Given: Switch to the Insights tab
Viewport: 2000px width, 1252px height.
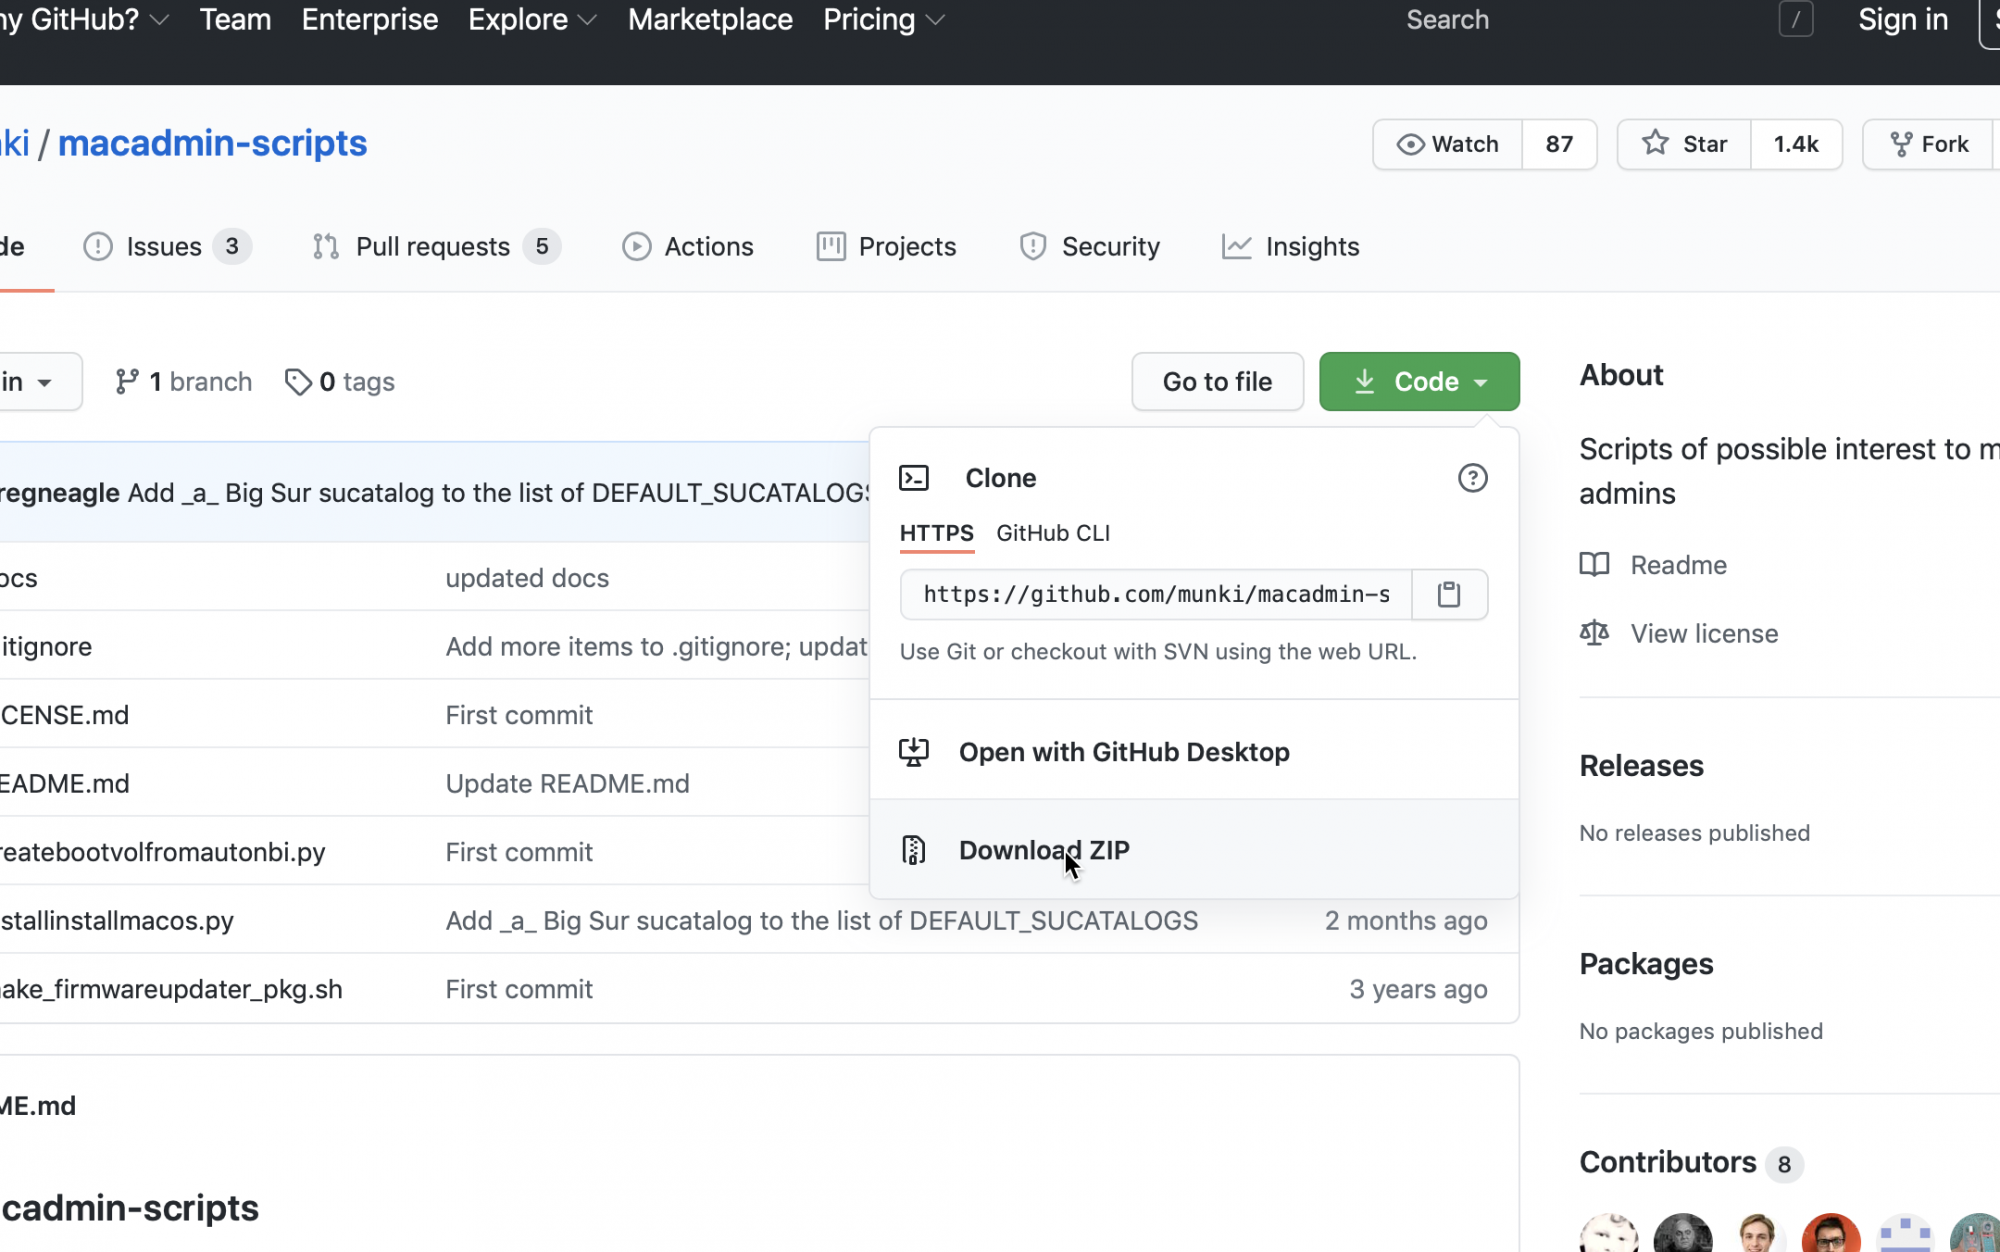Looking at the screenshot, I should point(1290,246).
